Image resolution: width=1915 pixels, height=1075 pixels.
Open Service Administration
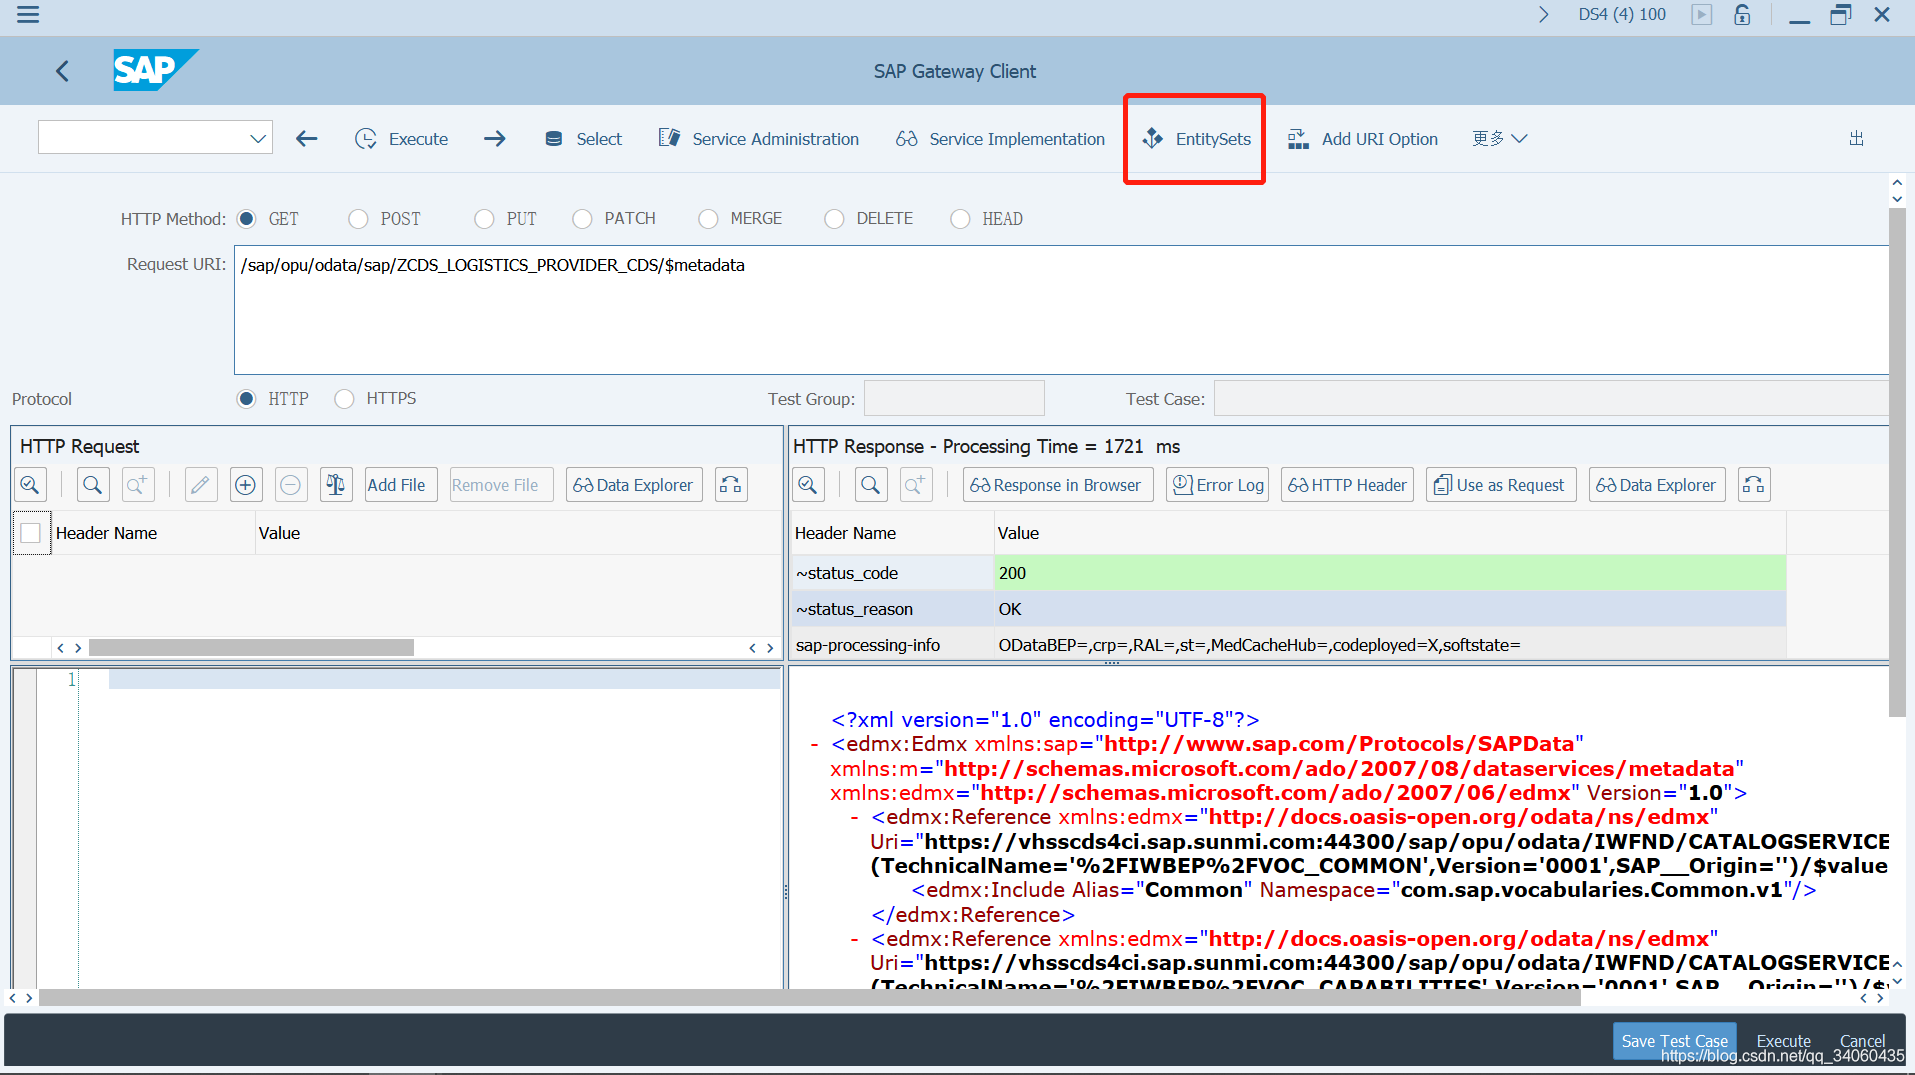(x=759, y=139)
